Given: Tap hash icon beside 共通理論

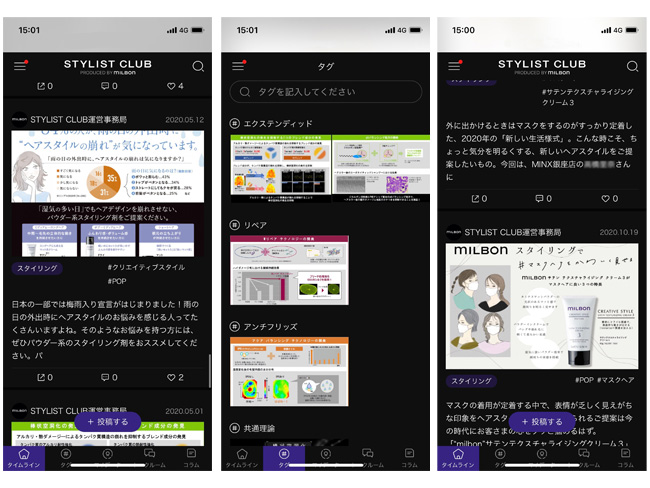Looking at the screenshot, I should (235, 428).
